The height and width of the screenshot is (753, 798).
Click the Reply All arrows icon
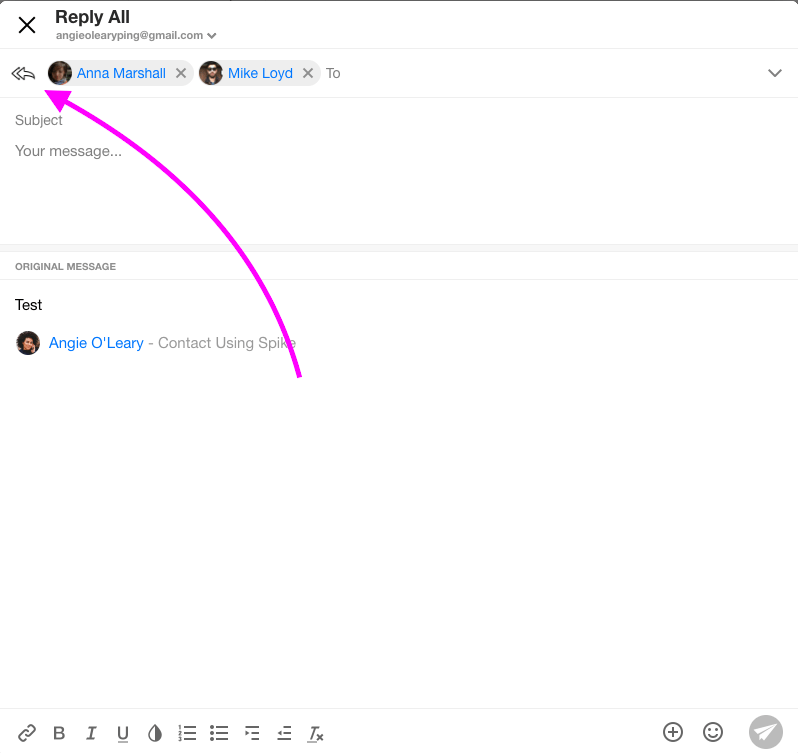[x=23, y=74]
